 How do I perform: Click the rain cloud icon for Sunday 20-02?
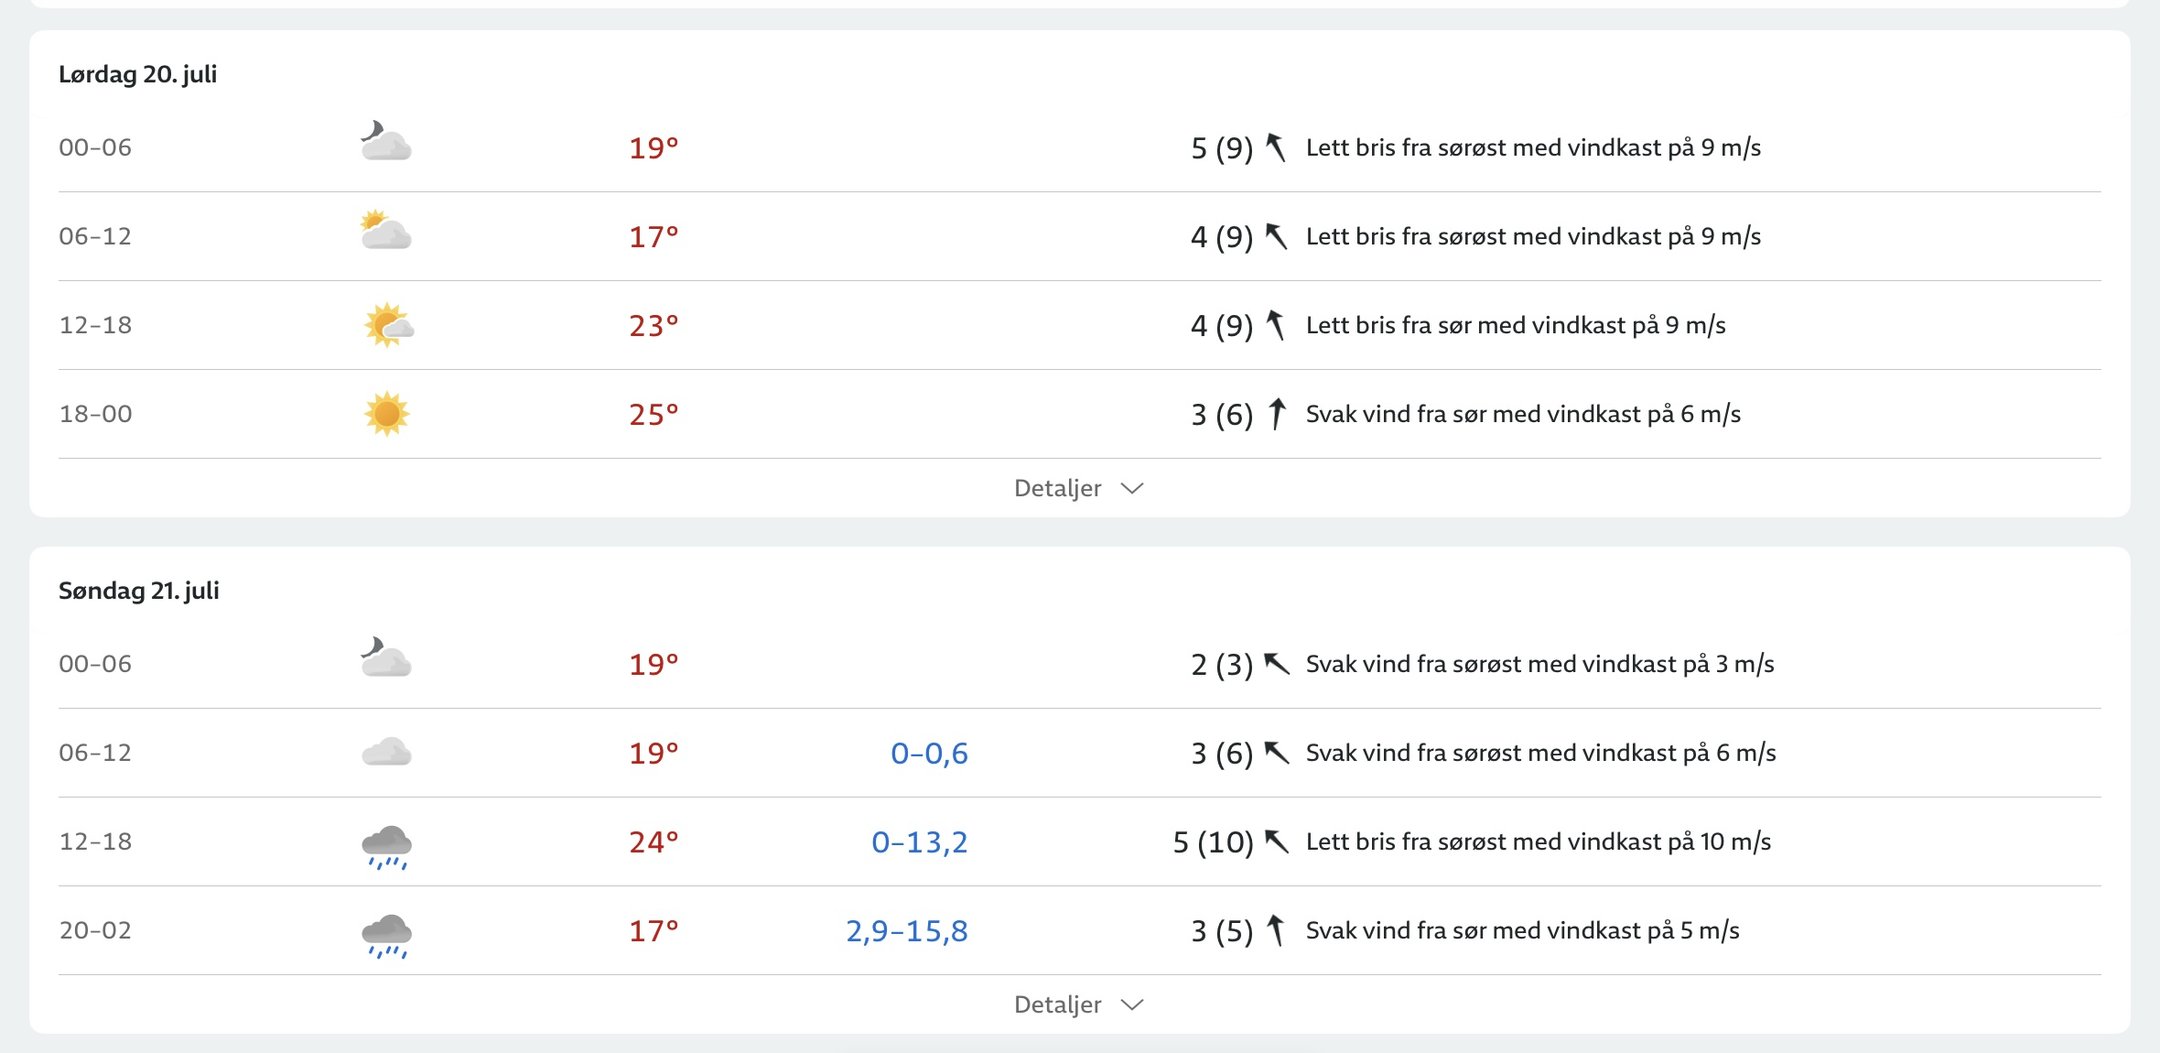point(387,934)
